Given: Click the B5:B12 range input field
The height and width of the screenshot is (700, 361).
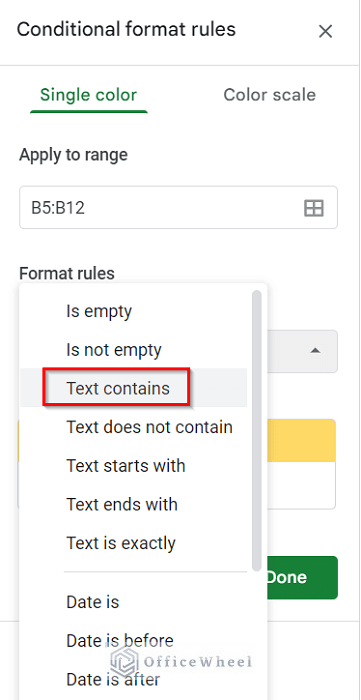Looking at the screenshot, I should [178, 208].
